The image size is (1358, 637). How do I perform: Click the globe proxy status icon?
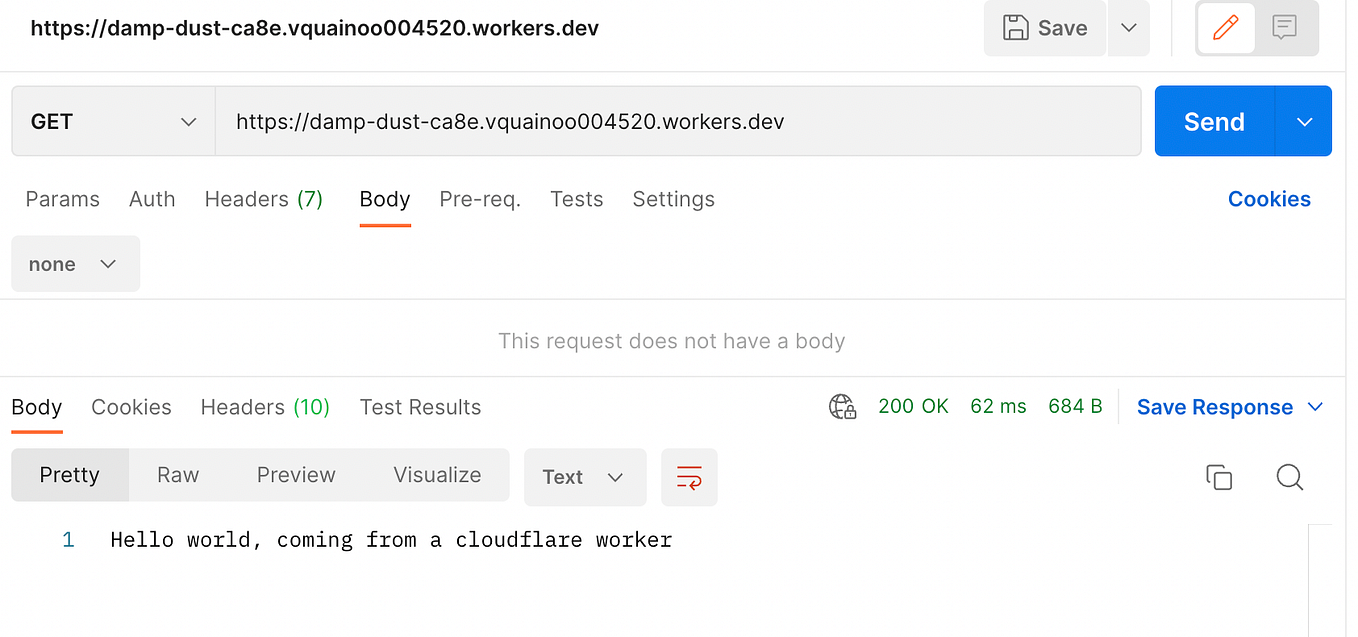click(842, 406)
